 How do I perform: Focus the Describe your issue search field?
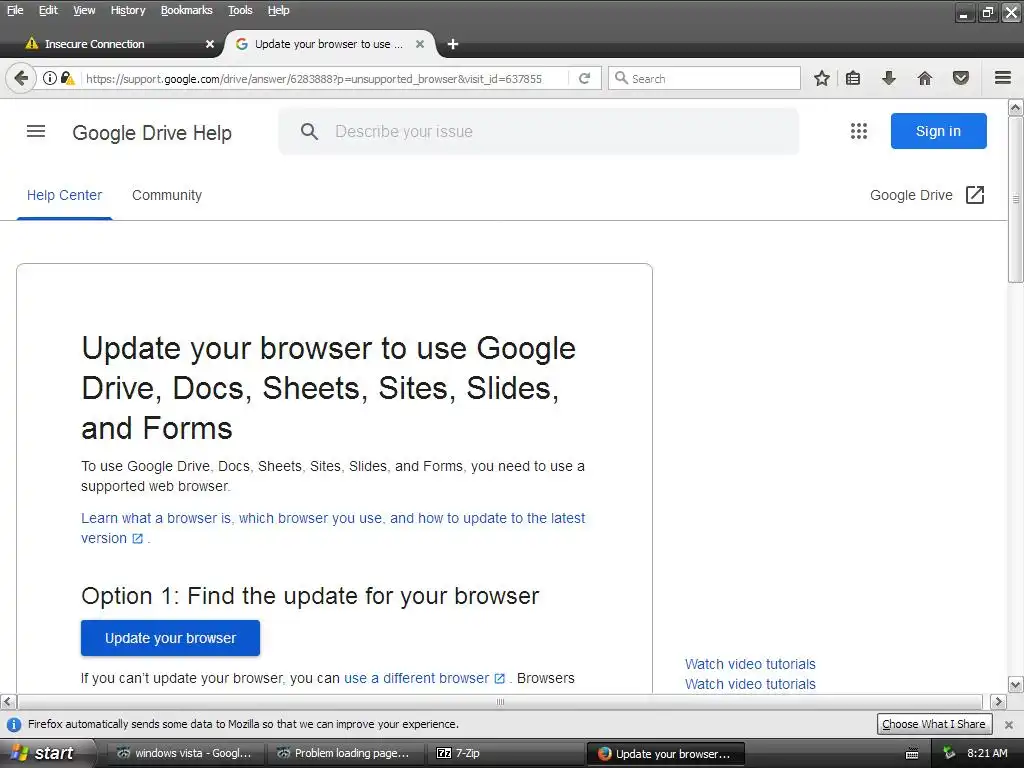point(538,131)
